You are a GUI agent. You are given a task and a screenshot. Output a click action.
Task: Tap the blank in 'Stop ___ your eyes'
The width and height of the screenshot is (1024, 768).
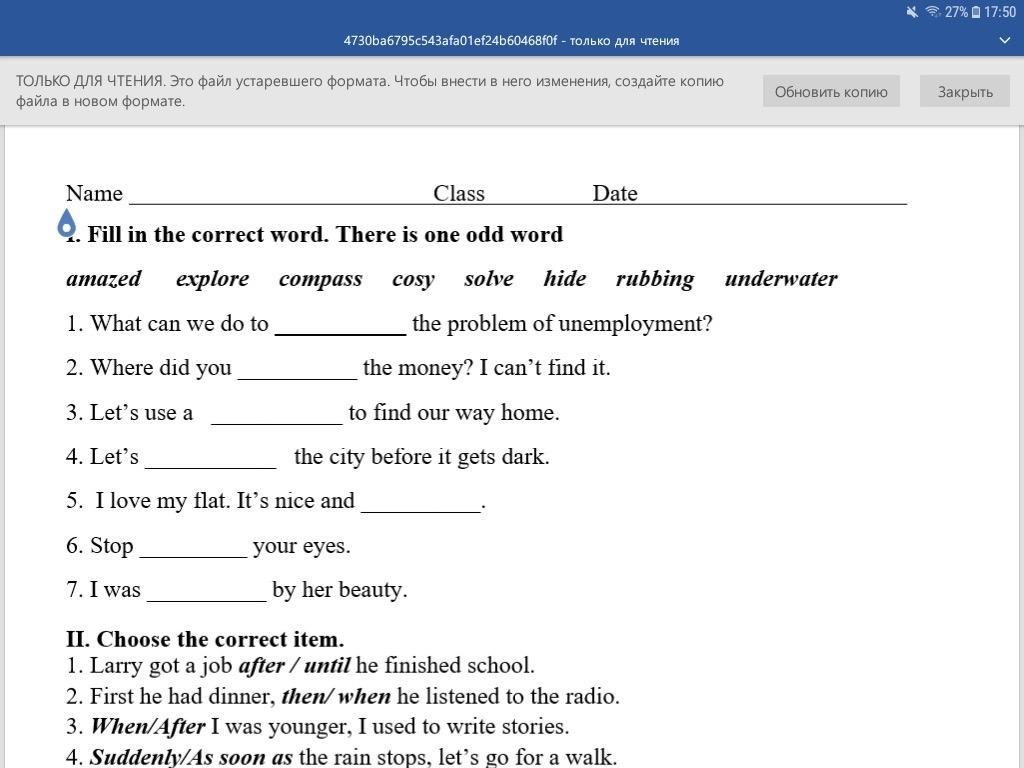[193, 547]
